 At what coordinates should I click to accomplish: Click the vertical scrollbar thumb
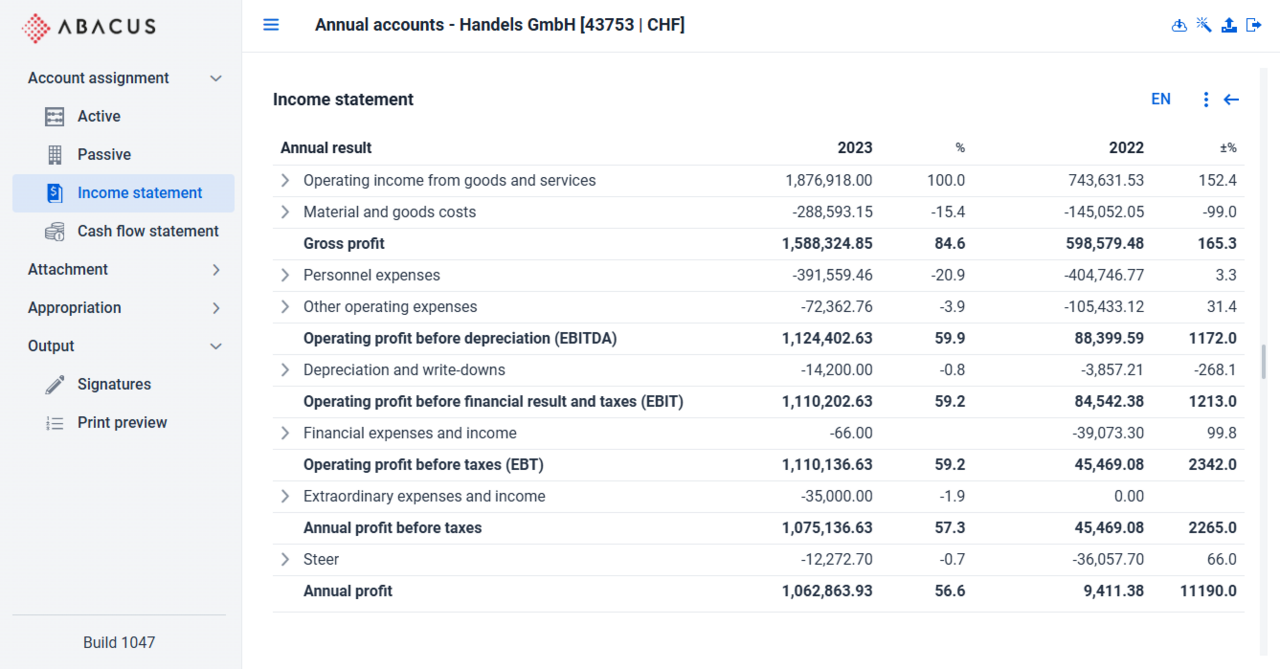(x=1264, y=362)
